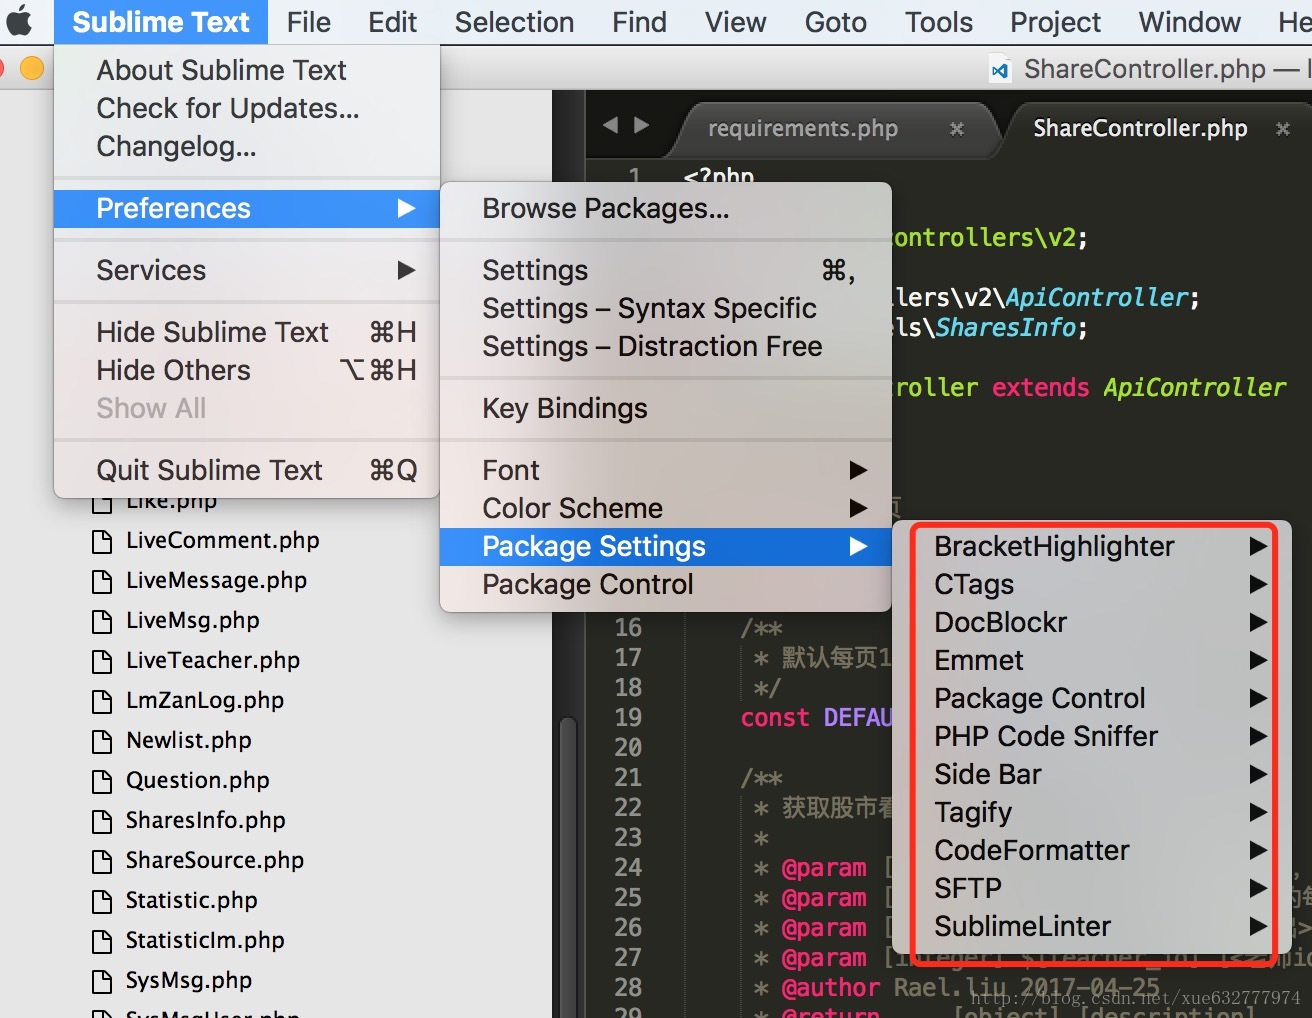Open LiveMsg.php in the sidebar
The width and height of the screenshot is (1312, 1018).
click(192, 620)
